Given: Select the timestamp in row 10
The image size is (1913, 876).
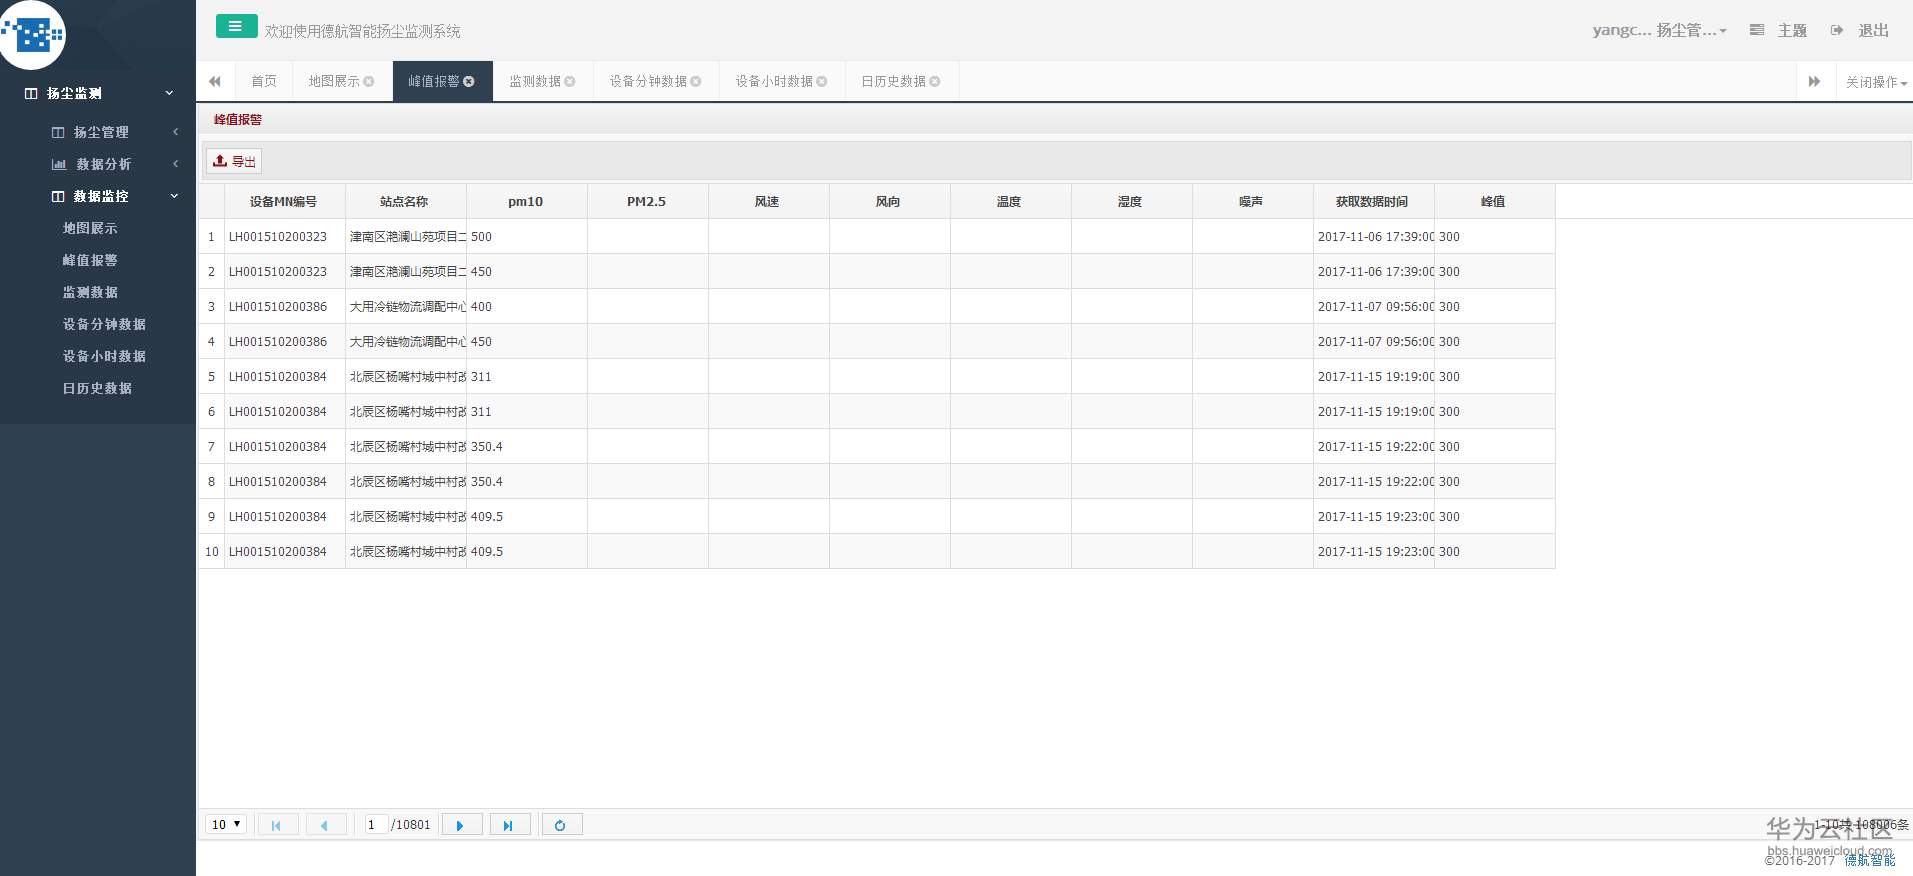Looking at the screenshot, I should click(x=1375, y=552).
